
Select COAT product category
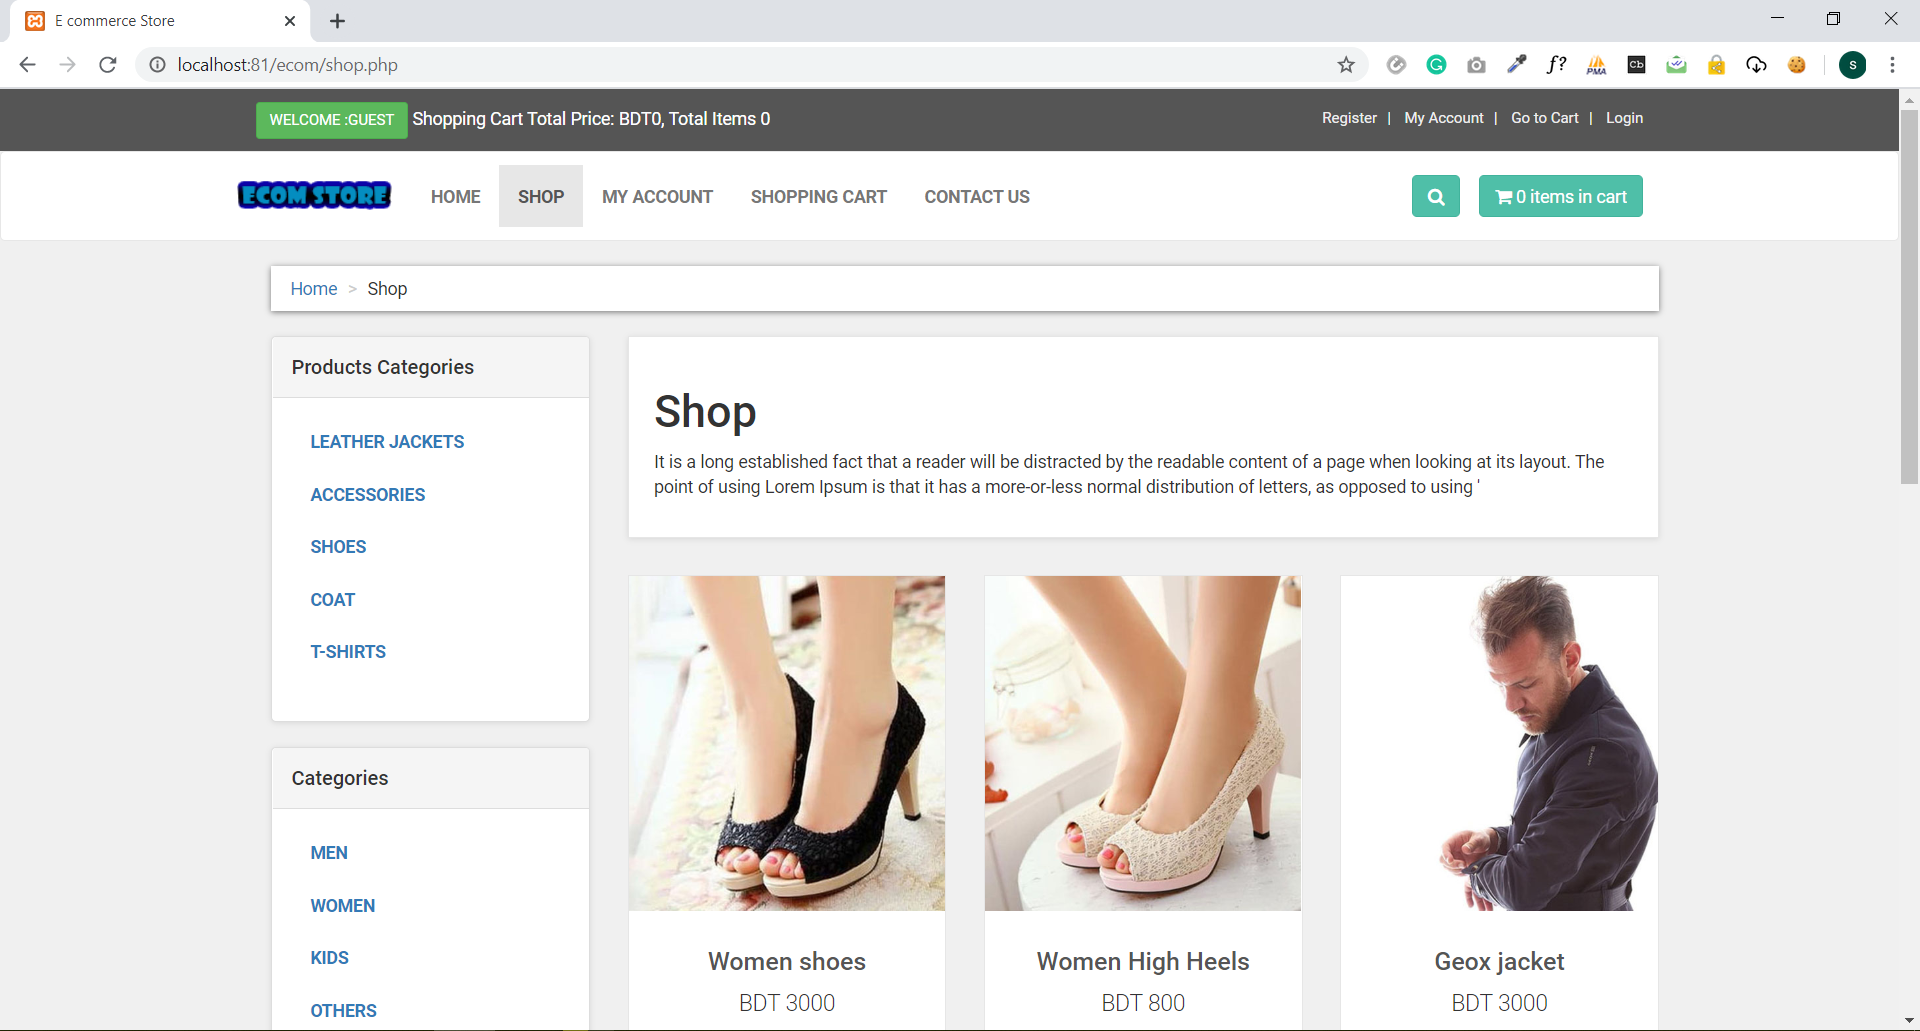click(332, 600)
